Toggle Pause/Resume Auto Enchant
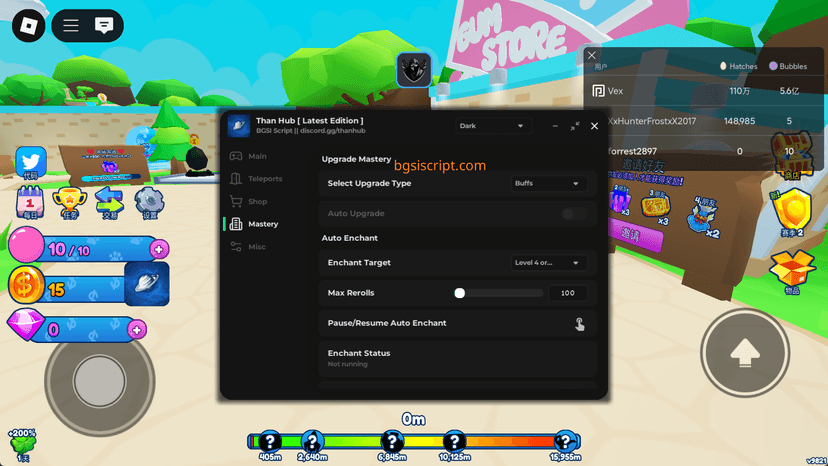828x466 pixels. pos(579,323)
